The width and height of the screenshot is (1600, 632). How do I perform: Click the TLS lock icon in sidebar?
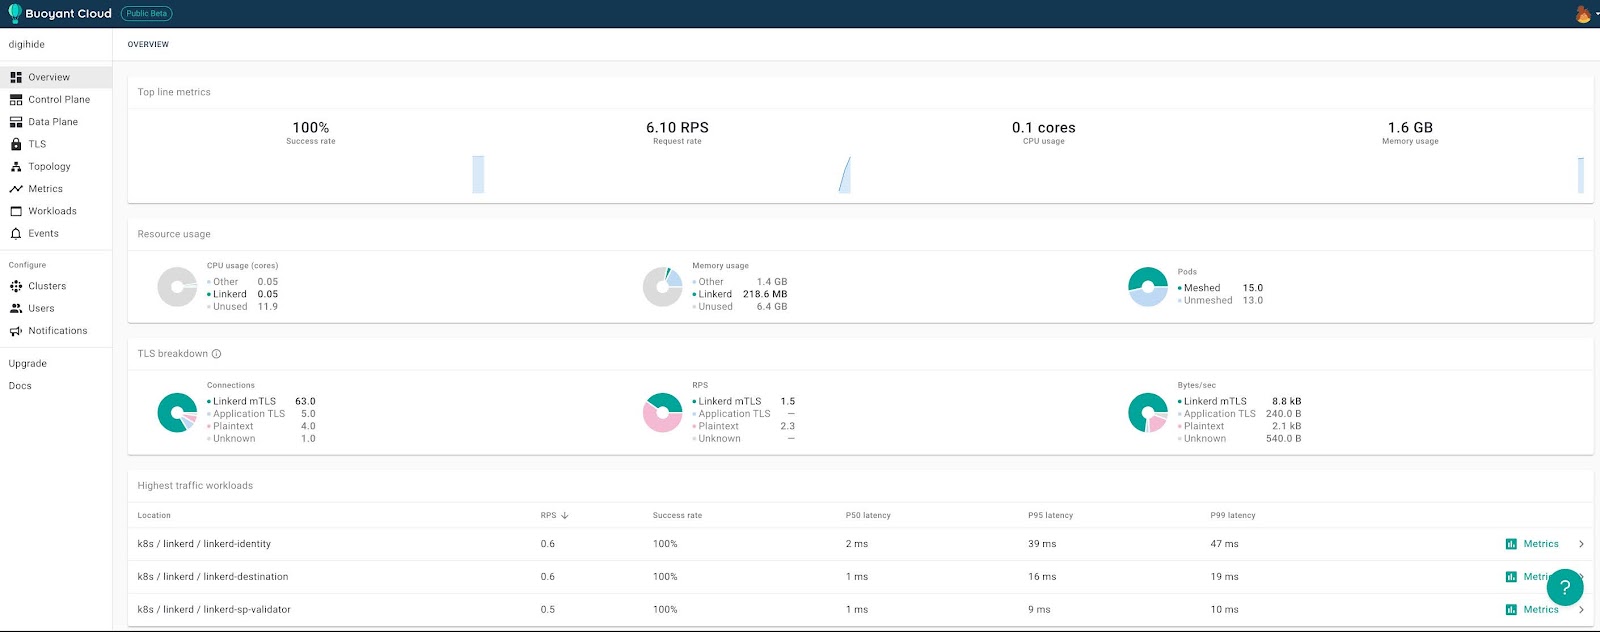(x=16, y=144)
